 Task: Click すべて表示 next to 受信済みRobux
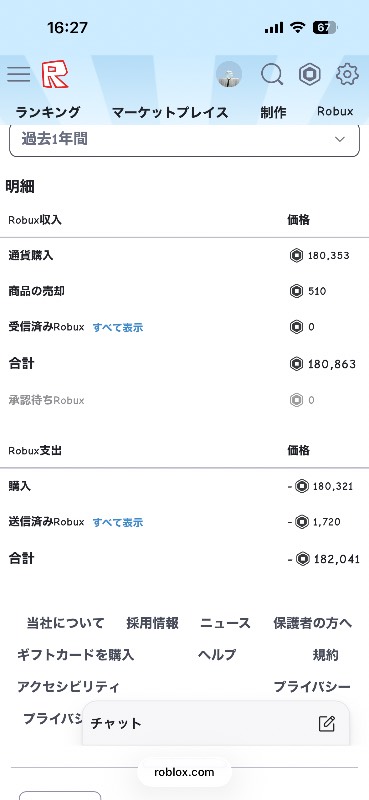pyautogui.click(x=118, y=328)
